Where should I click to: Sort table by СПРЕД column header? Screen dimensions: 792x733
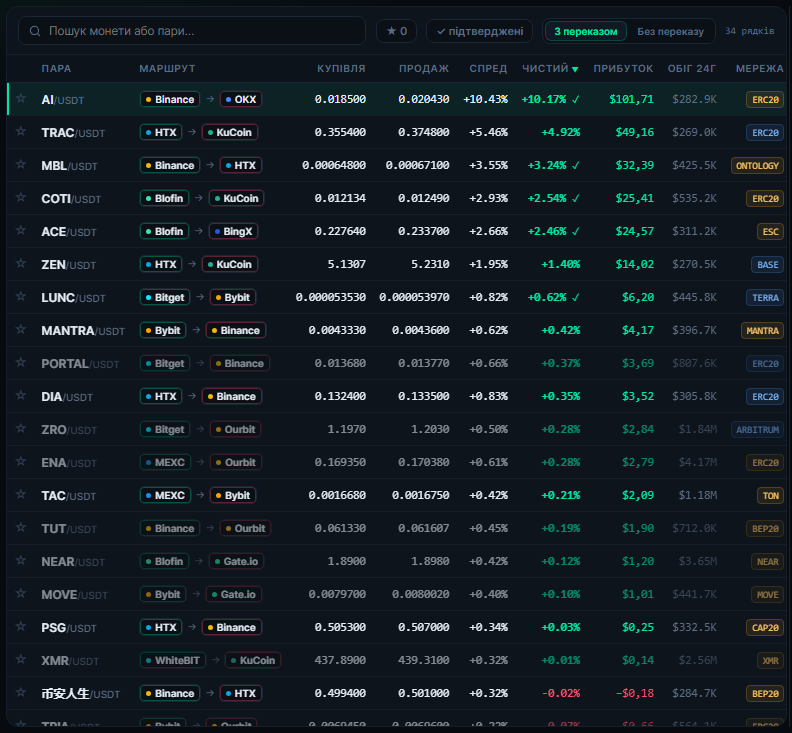[x=488, y=69]
